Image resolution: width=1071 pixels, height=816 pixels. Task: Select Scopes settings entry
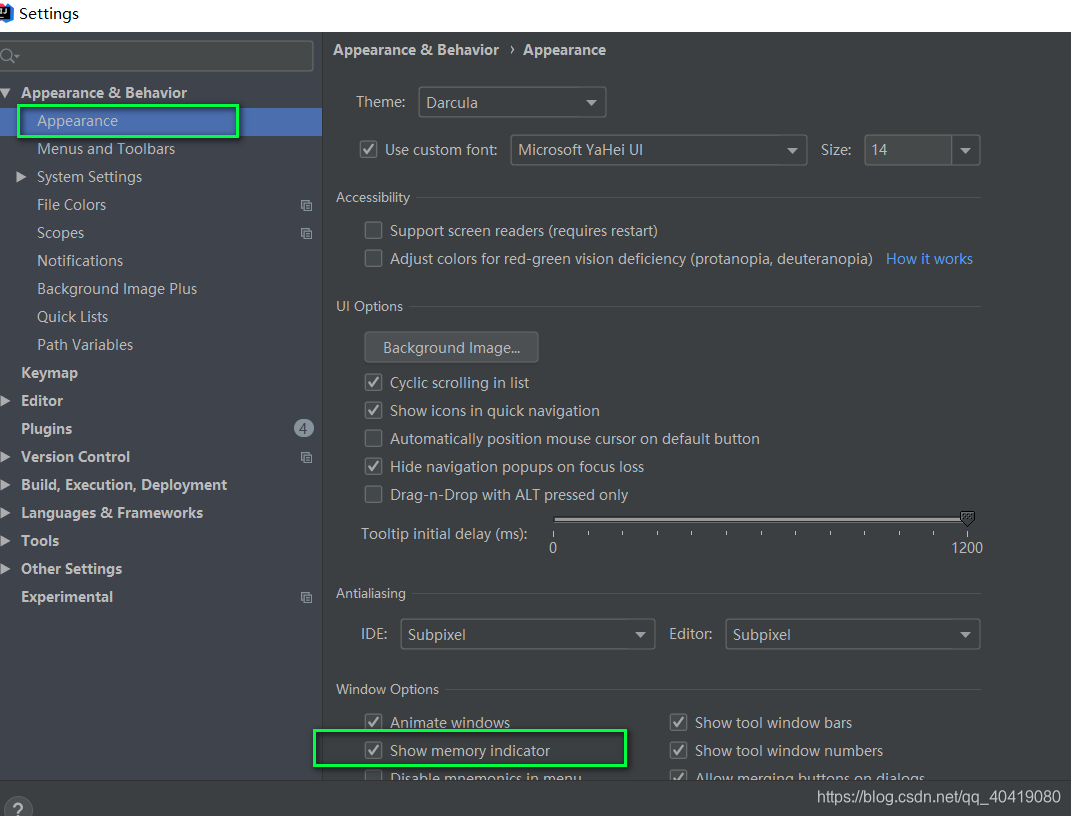pos(60,233)
